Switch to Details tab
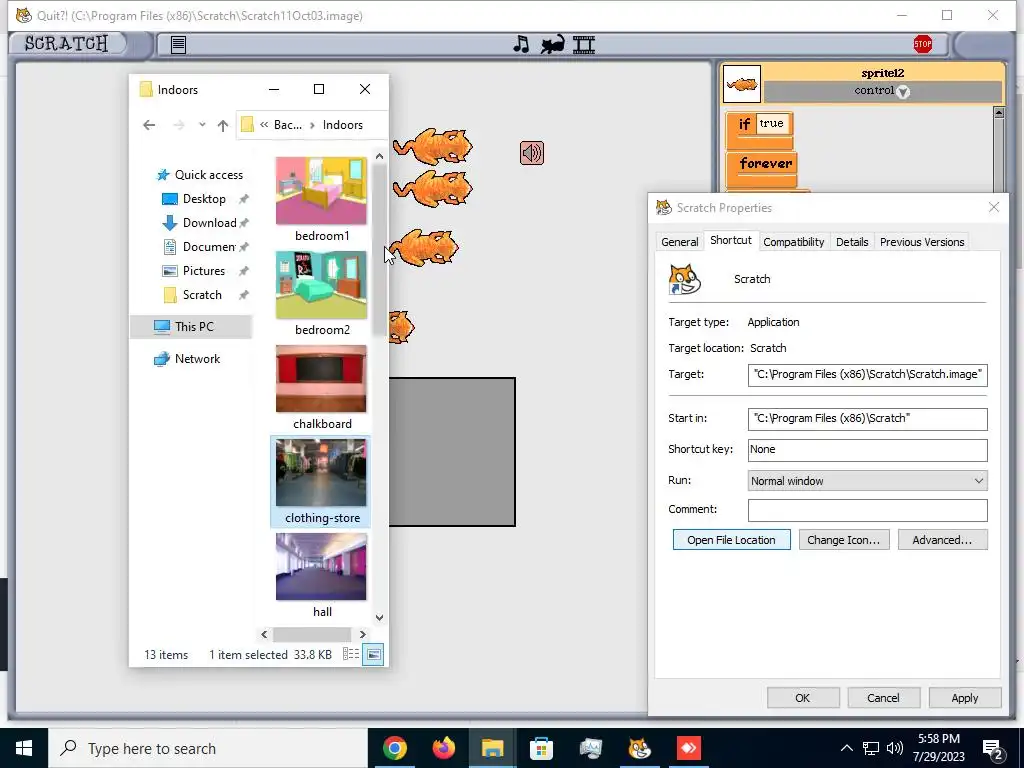The width and height of the screenshot is (1024, 768). coord(852,242)
